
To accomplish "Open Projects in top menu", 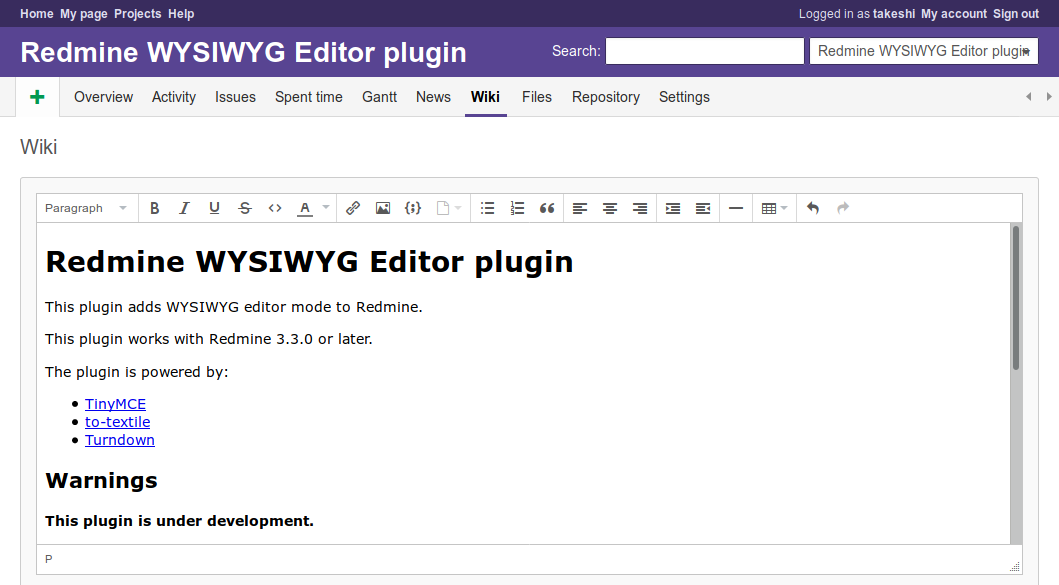I will click(138, 14).
